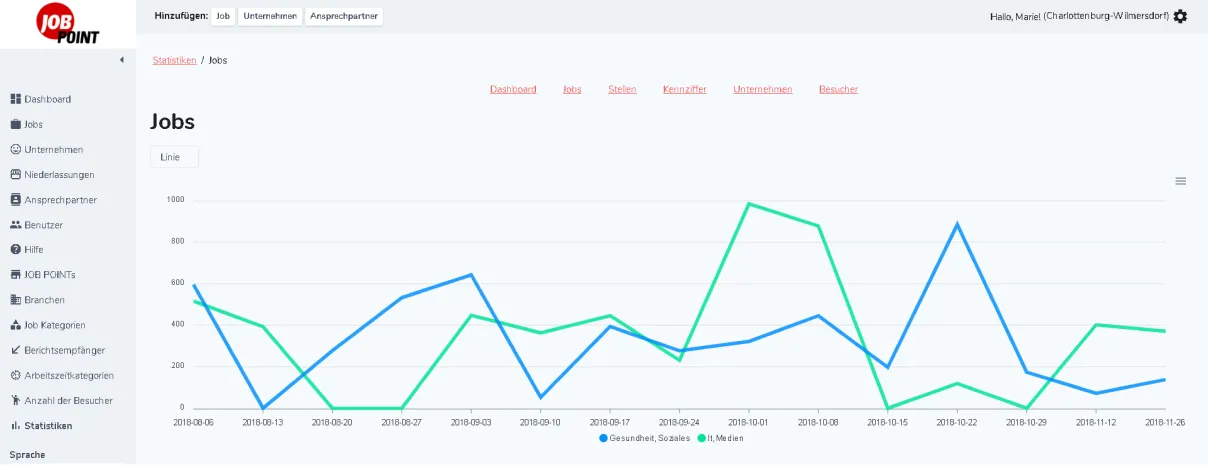Switch to the Kennziffer statistics tab

[685, 89]
